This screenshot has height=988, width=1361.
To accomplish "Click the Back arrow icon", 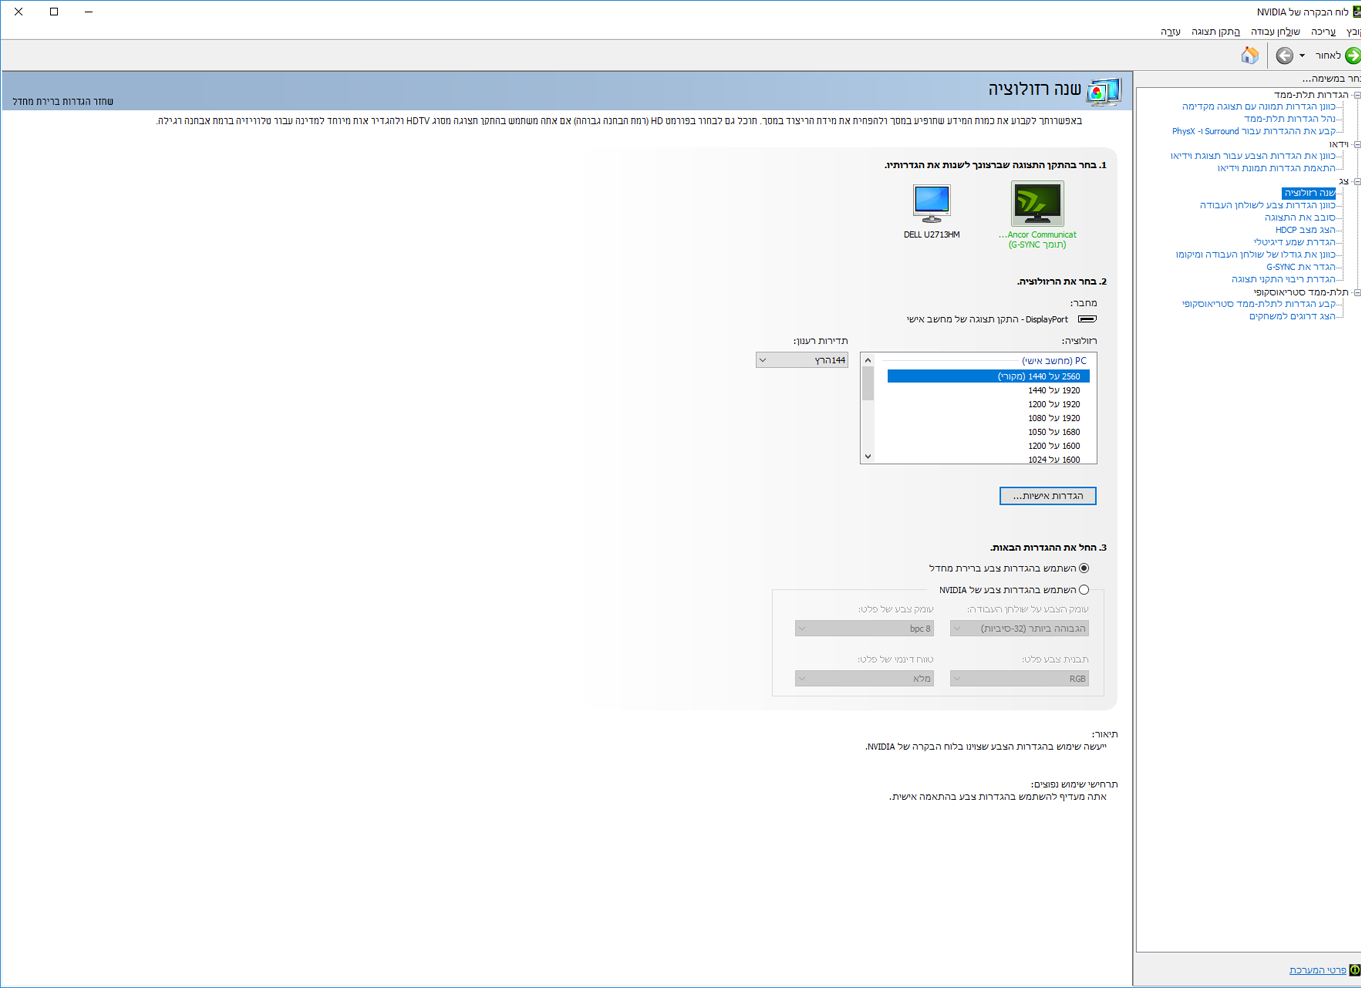I will coord(1285,56).
